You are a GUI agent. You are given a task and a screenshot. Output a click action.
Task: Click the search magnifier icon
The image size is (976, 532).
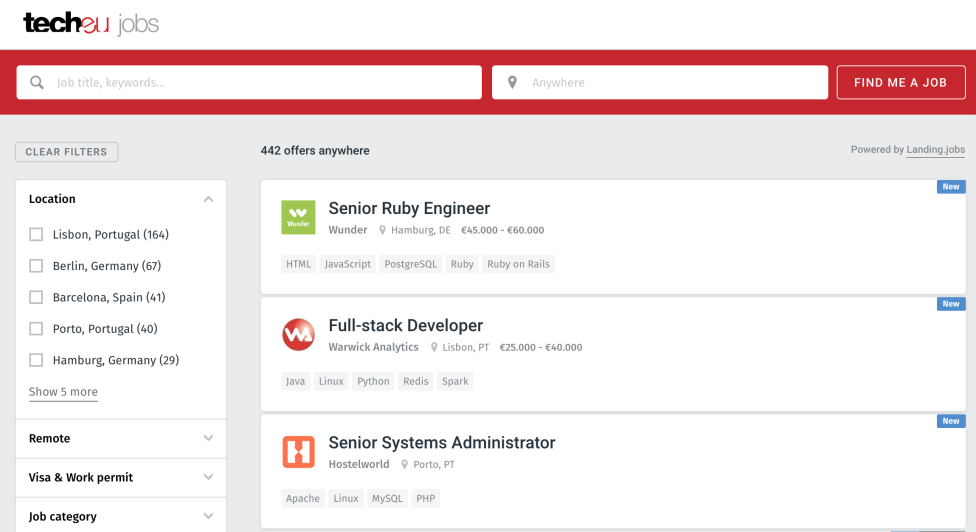[x=37, y=82]
